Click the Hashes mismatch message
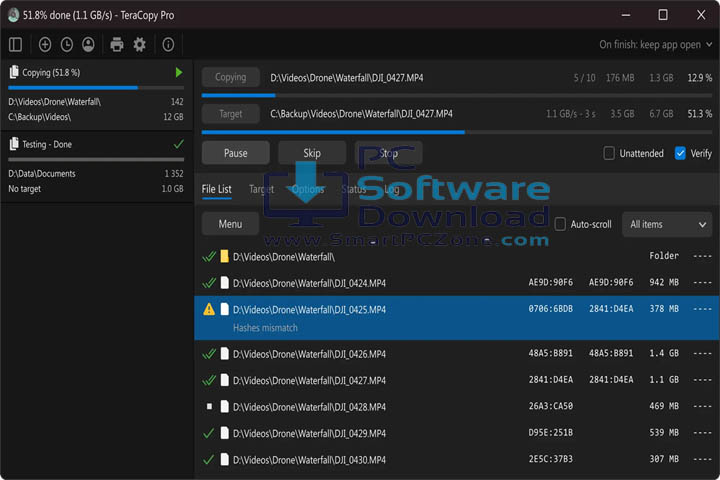720x480 pixels. pos(265,328)
